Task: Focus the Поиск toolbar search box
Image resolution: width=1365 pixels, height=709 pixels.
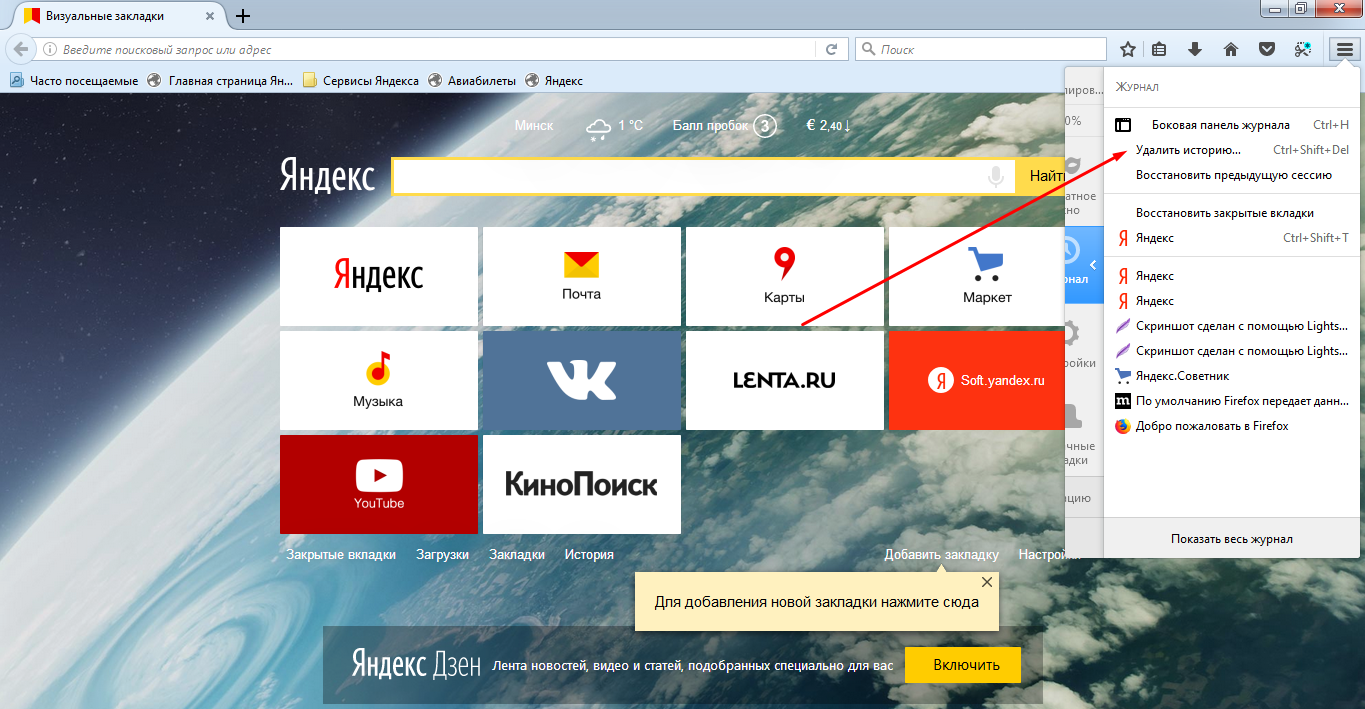Action: coord(983,49)
